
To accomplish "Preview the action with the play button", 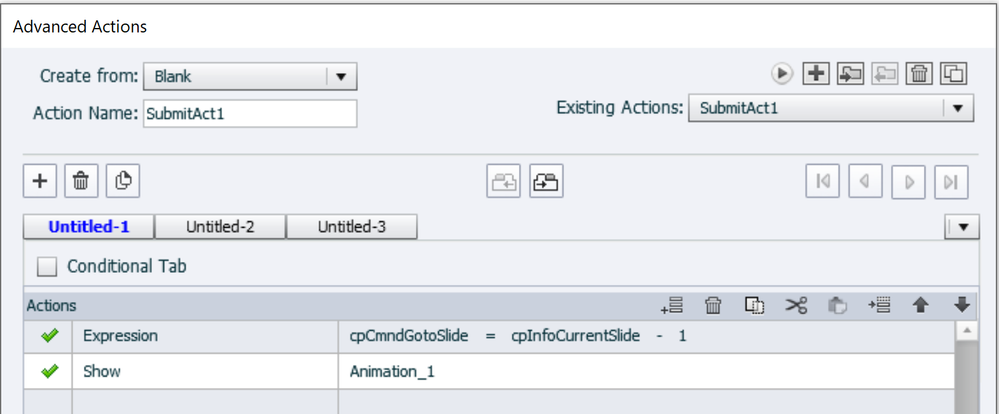I will pyautogui.click(x=782, y=73).
